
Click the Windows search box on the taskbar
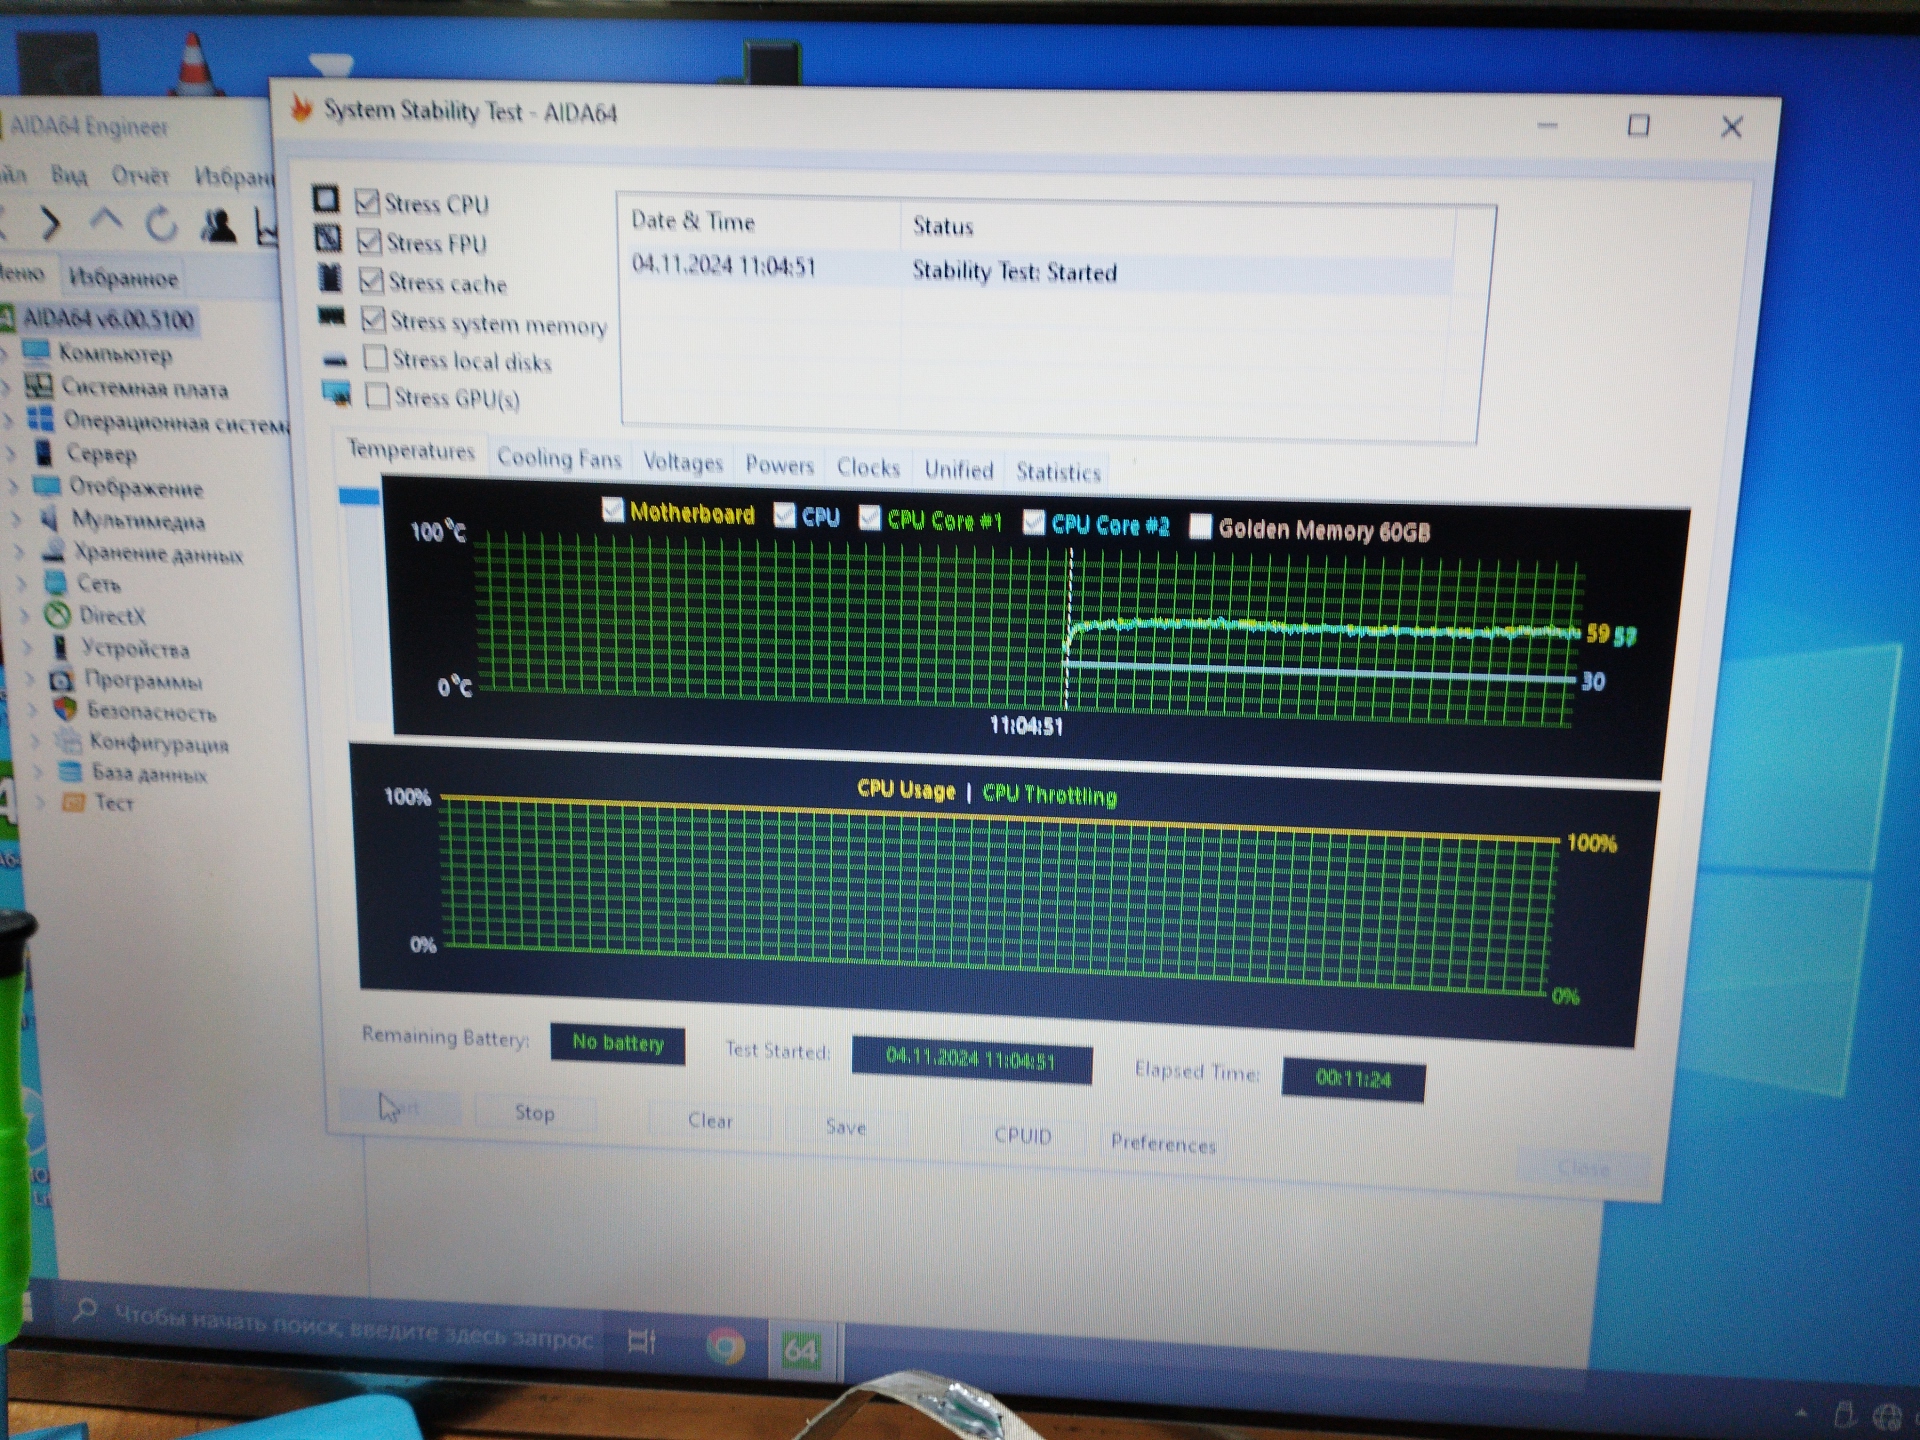[335, 1326]
